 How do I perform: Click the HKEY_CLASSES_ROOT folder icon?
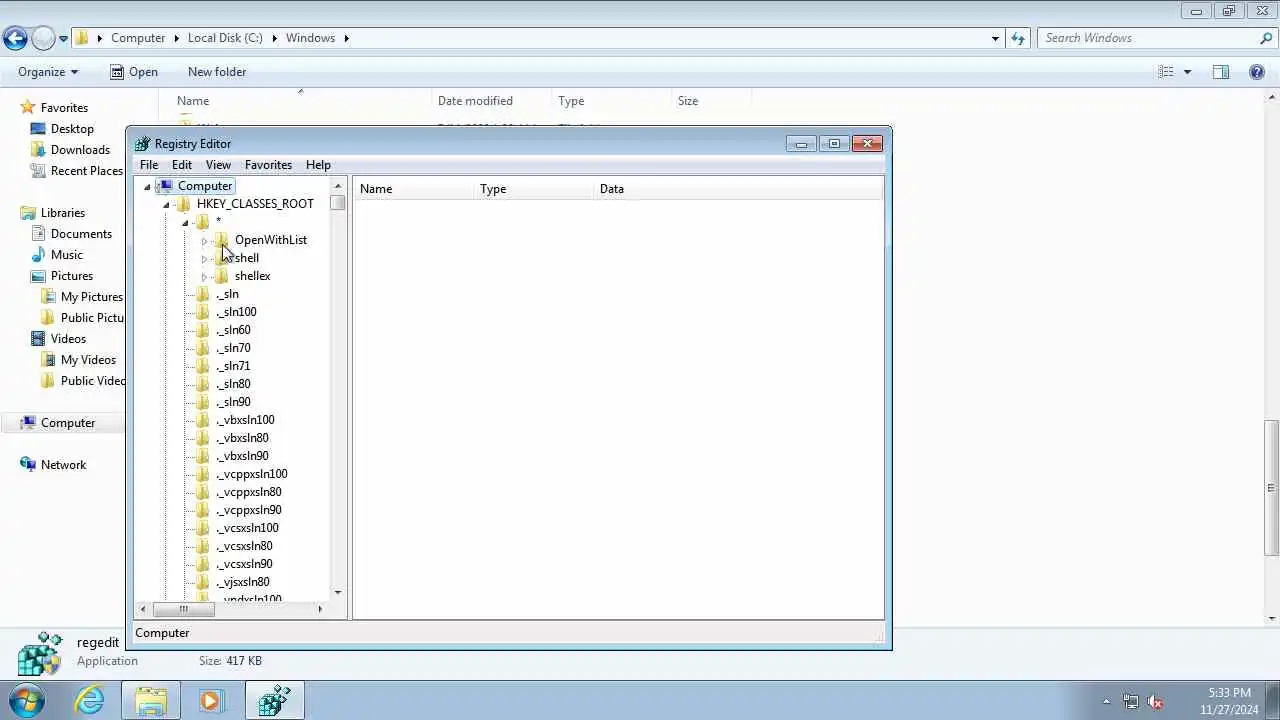[x=183, y=204]
